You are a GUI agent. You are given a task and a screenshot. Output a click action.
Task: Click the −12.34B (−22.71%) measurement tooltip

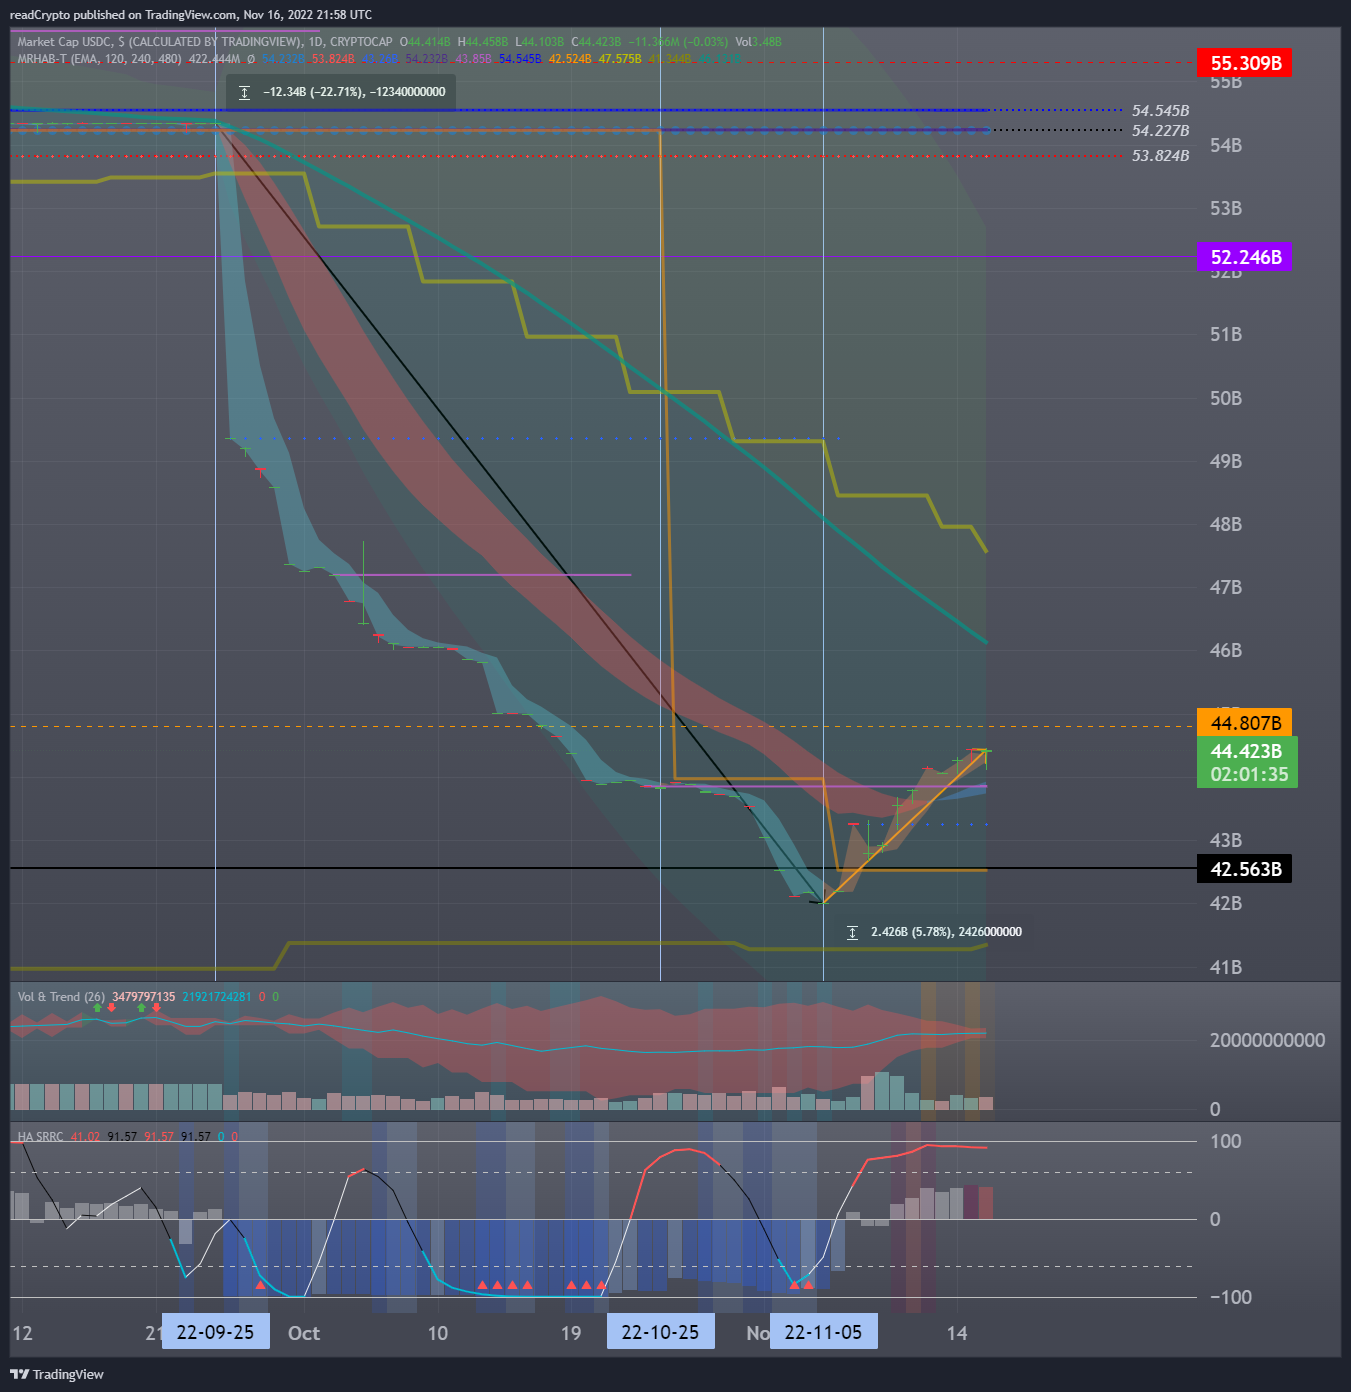(x=341, y=92)
